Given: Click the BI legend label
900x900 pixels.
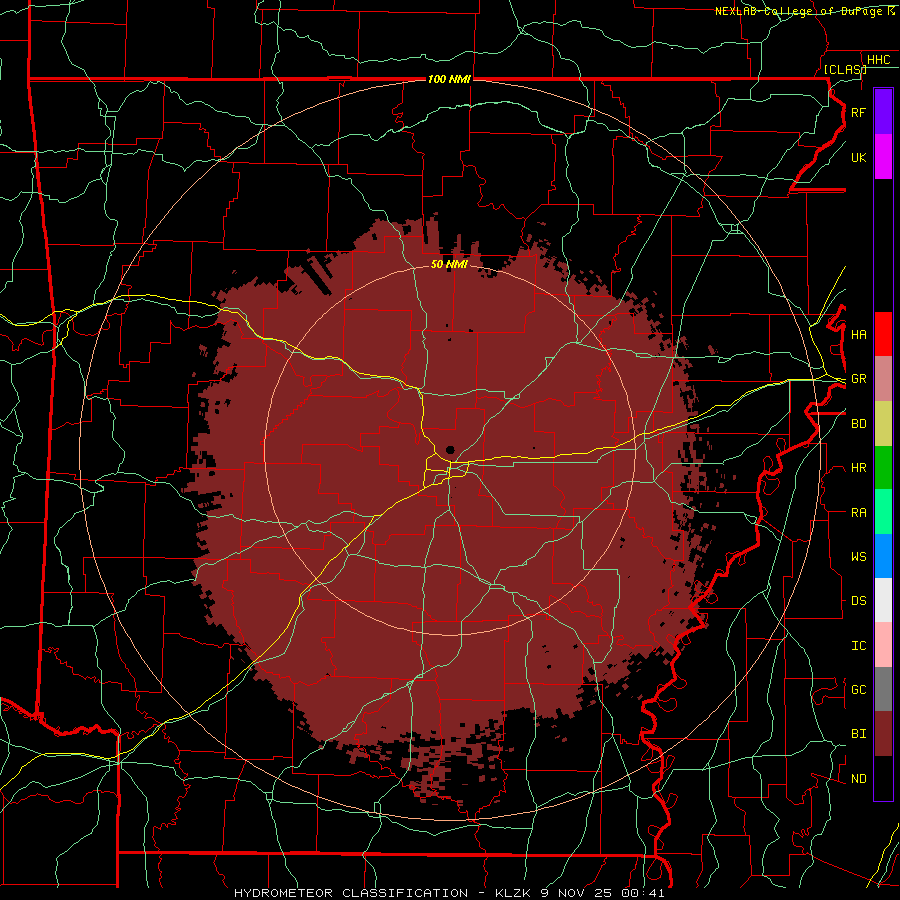Looking at the screenshot, I should pyautogui.click(x=858, y=734).
